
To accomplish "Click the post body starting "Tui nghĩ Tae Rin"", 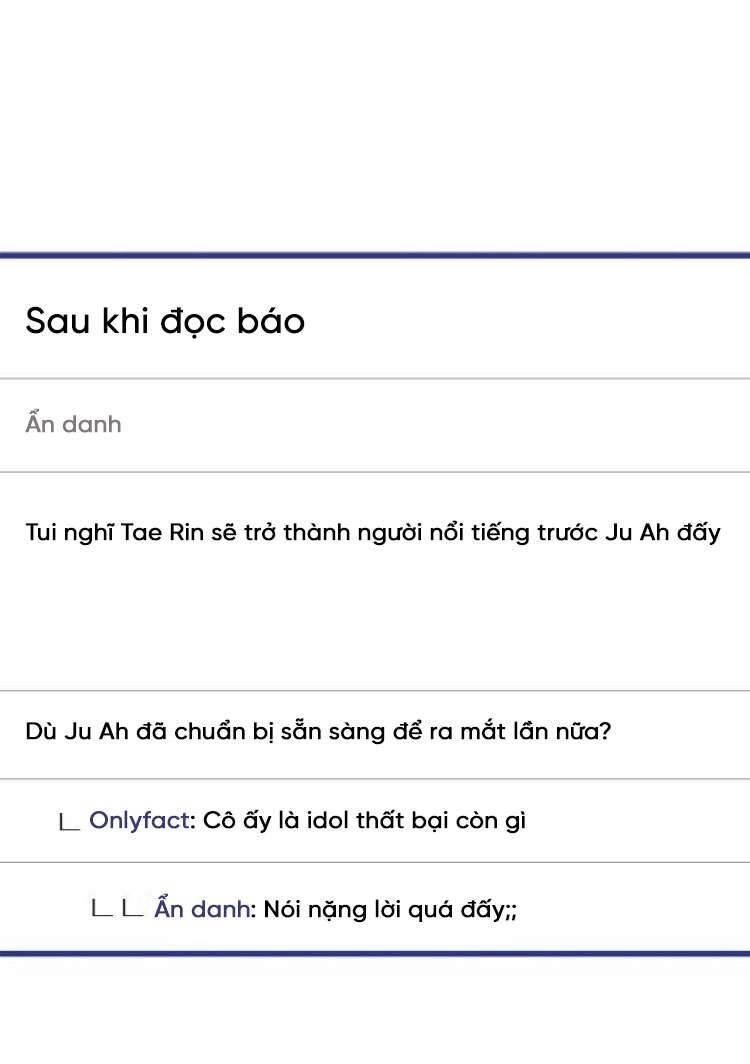I will (x=372, y=532).
